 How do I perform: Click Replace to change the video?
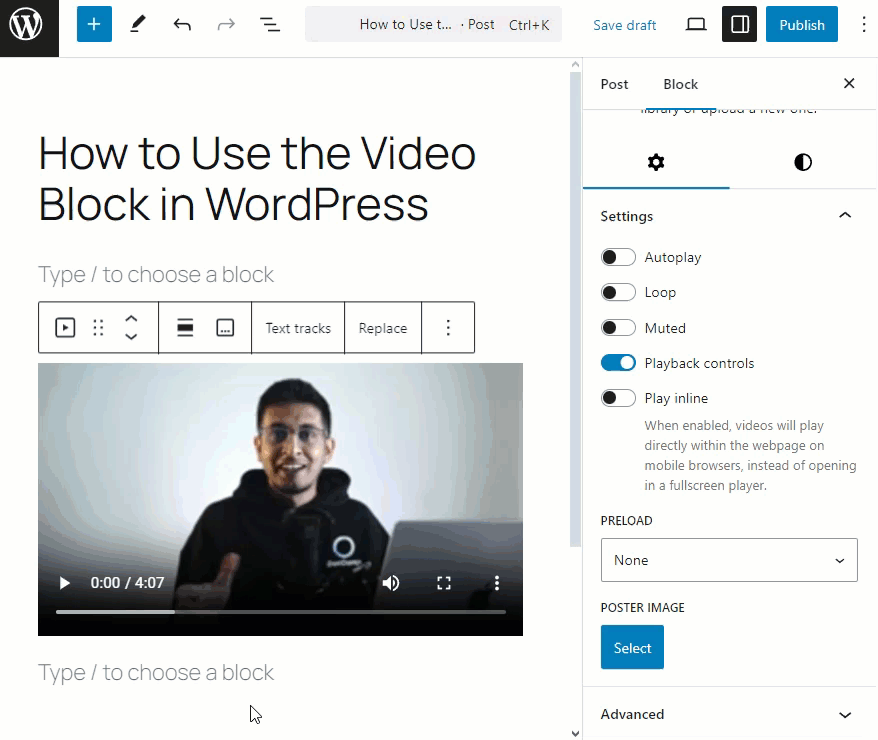click(383, 328)
